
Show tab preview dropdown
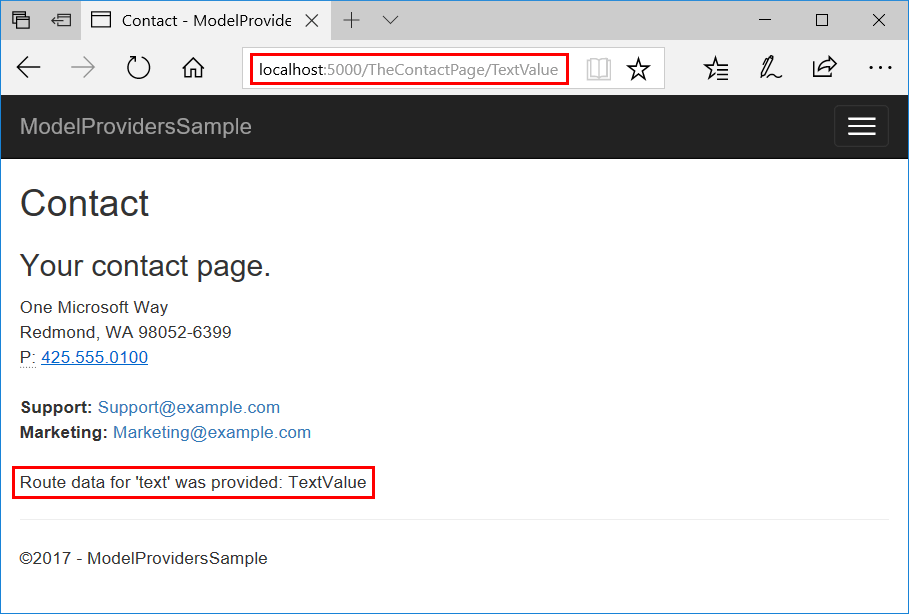pyautogui.click(x=390, y=20)
